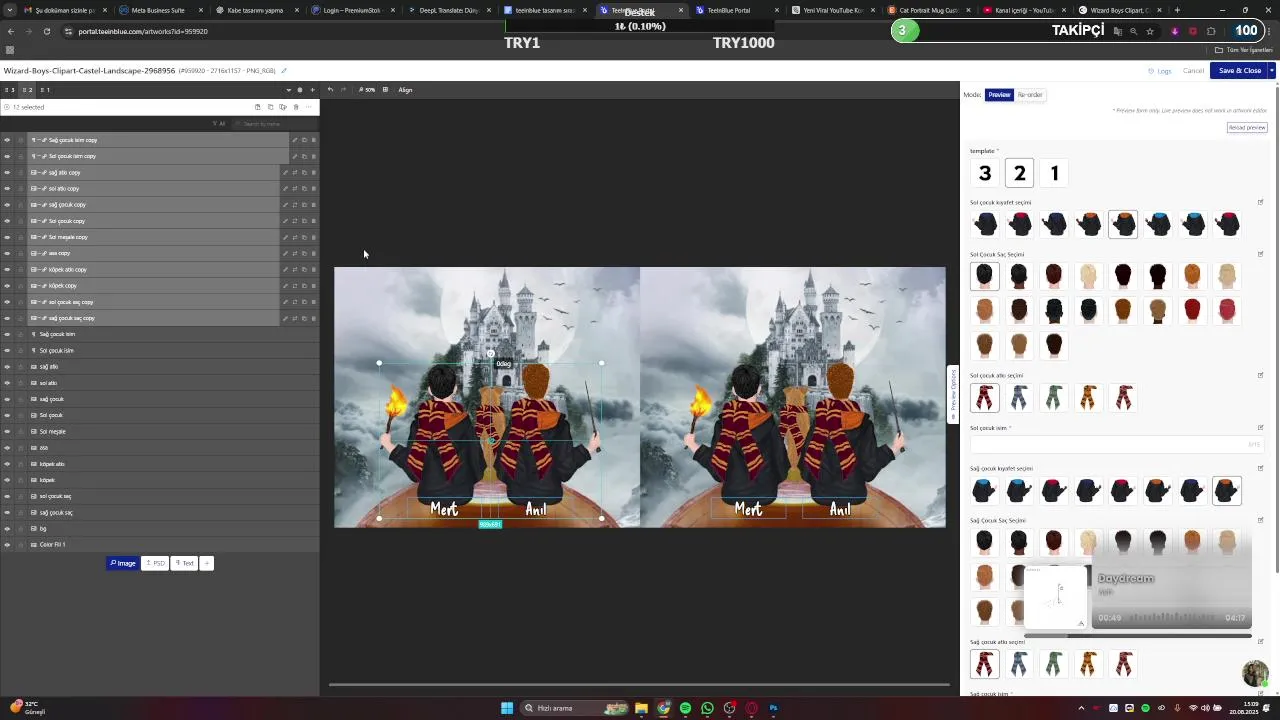Open edit icon for 'Sol çocuk kıyafet seçimi'

pos(1260,202)
